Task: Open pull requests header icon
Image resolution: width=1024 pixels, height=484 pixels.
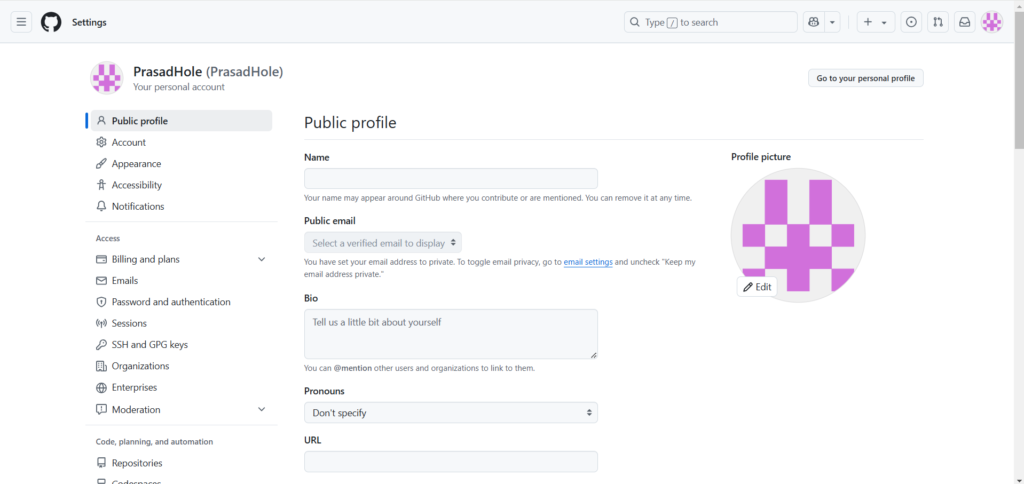Action: pyautogui.click(x=938, y=22)
